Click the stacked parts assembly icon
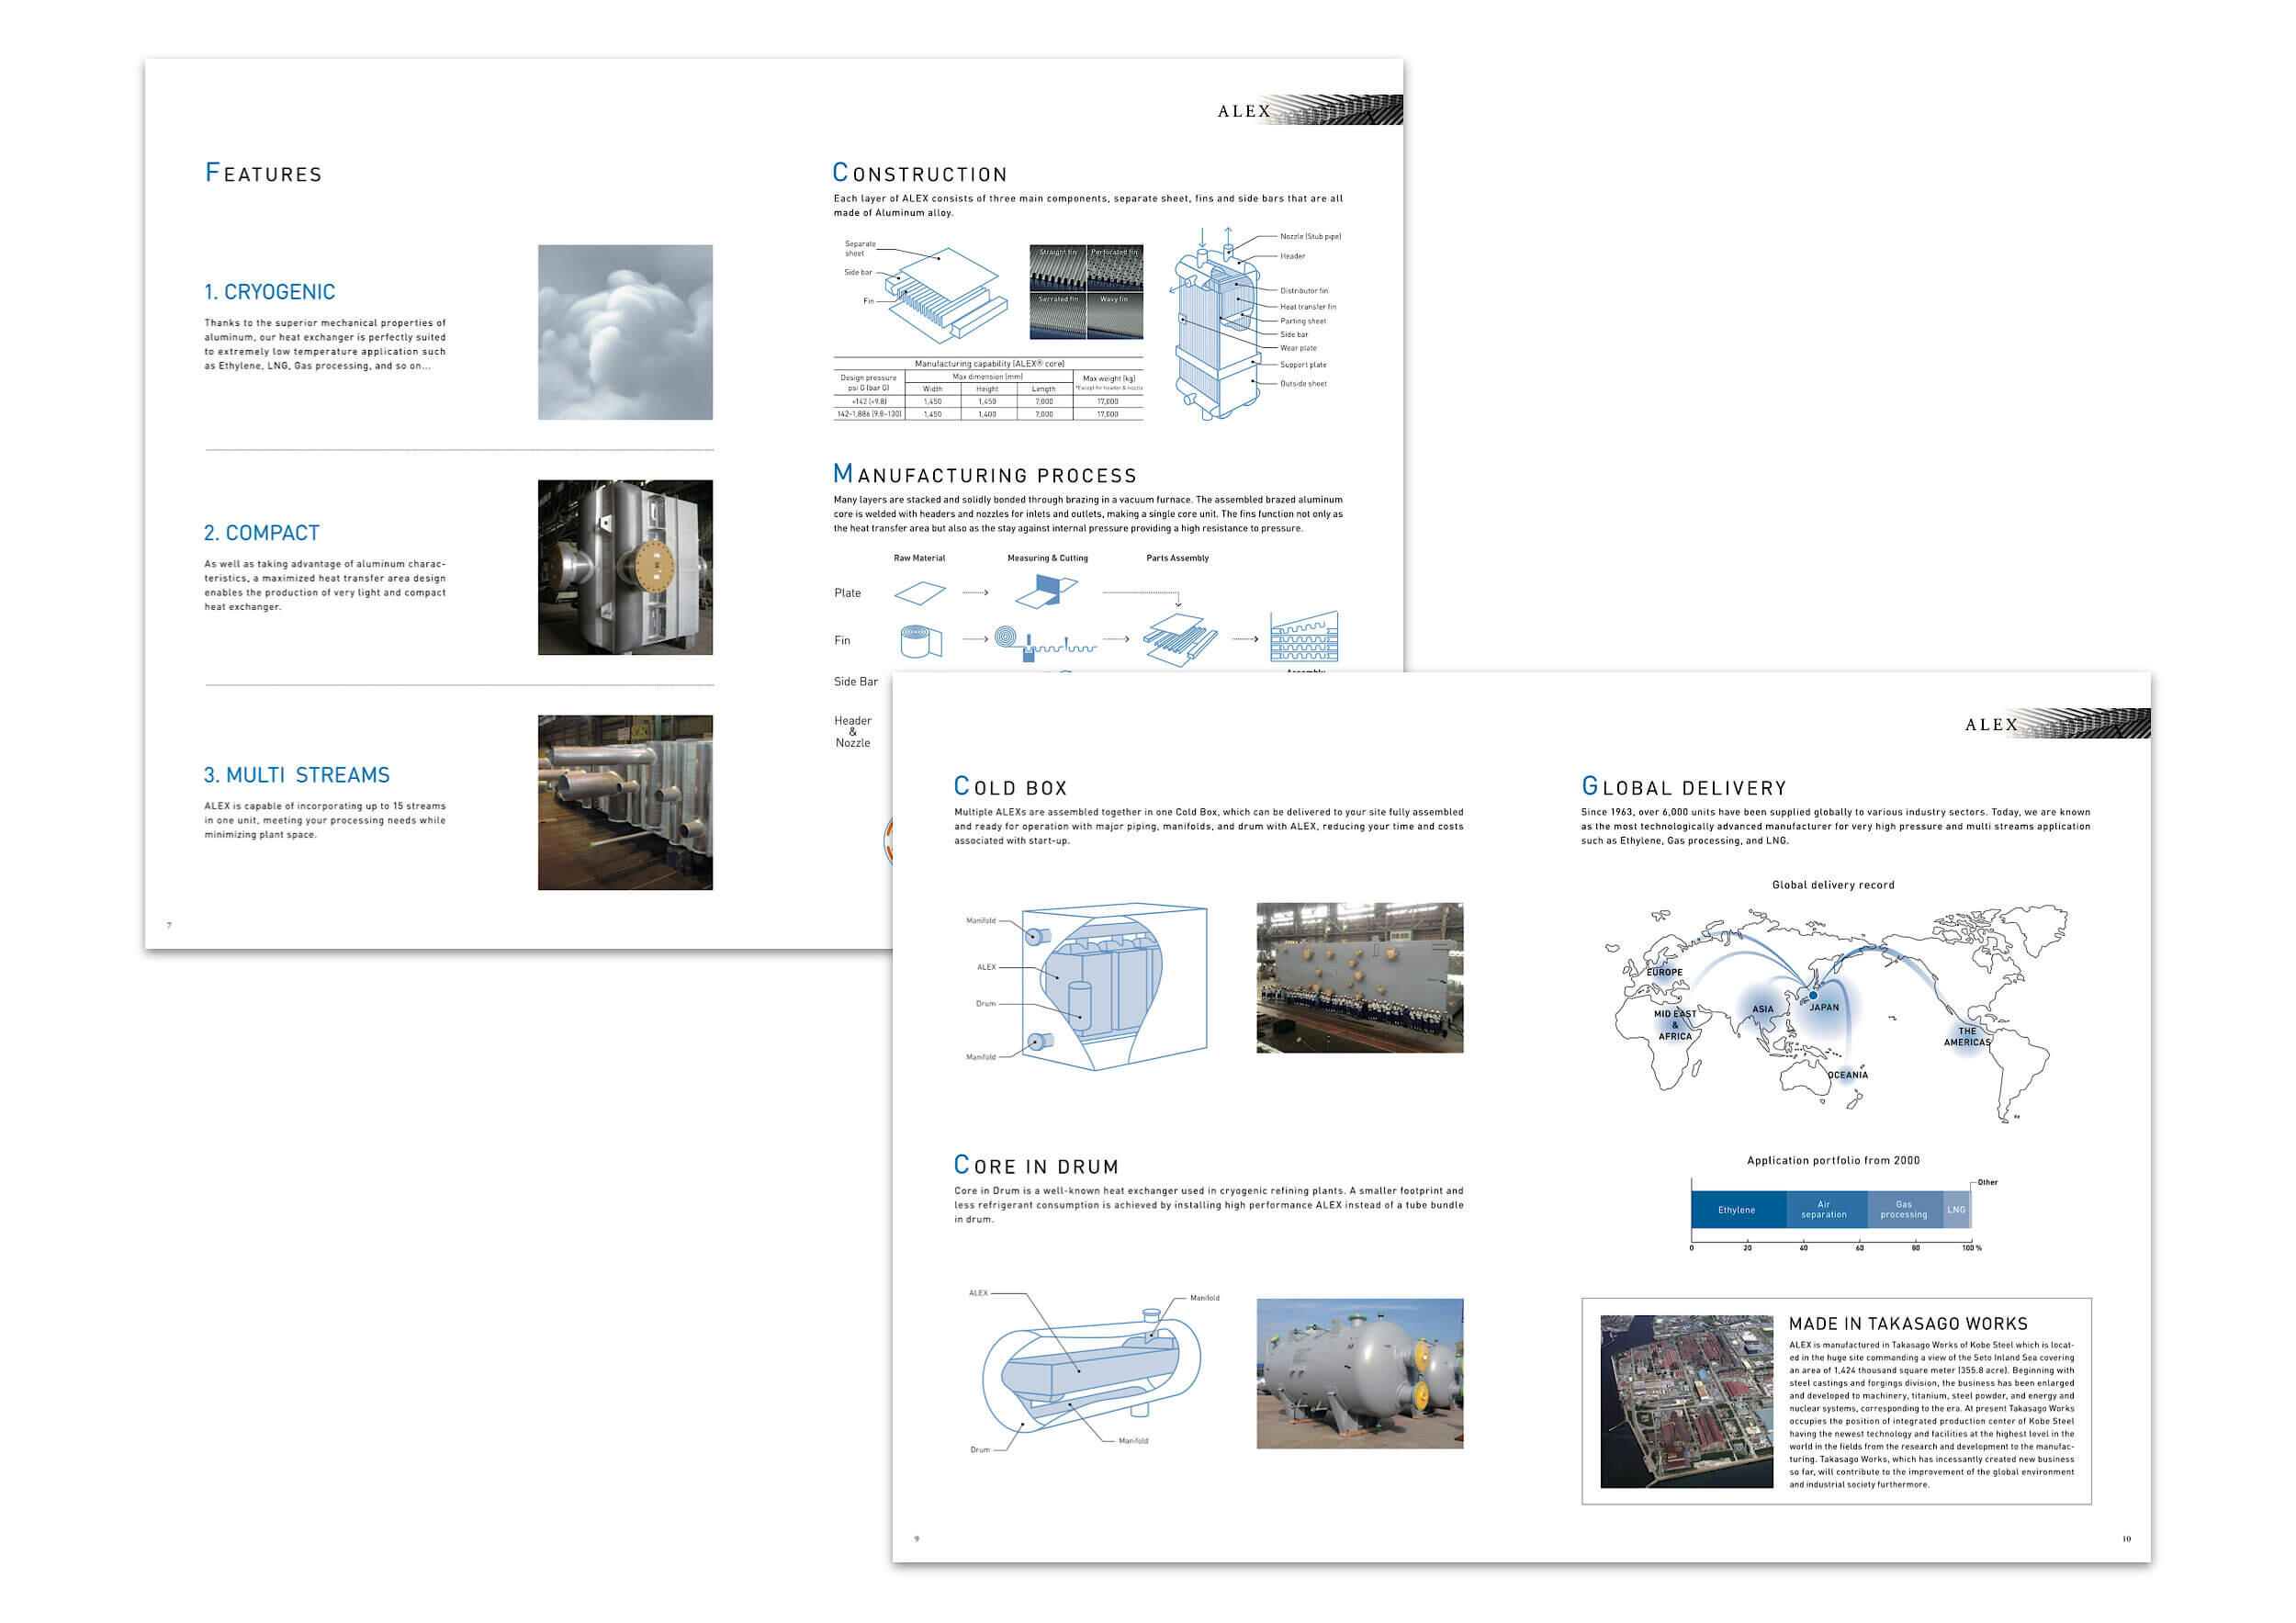Viewport: 2296px width, 1623px height. click(1181, 640)
